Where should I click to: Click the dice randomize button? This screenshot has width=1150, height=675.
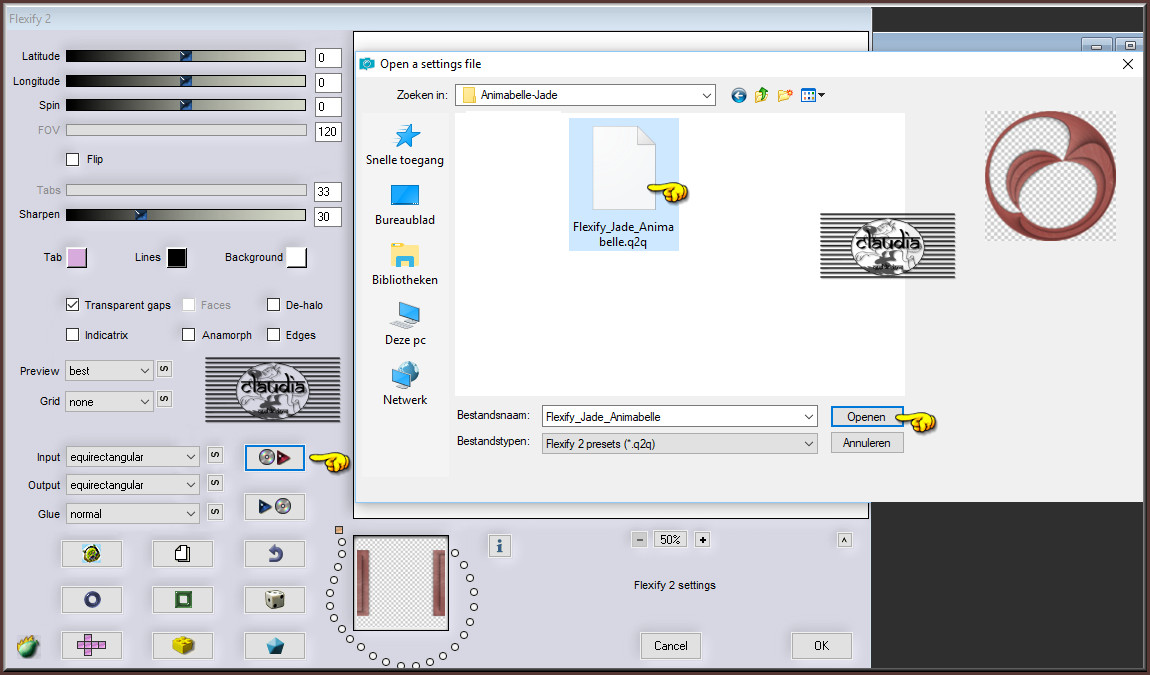[x=274, y=600]
